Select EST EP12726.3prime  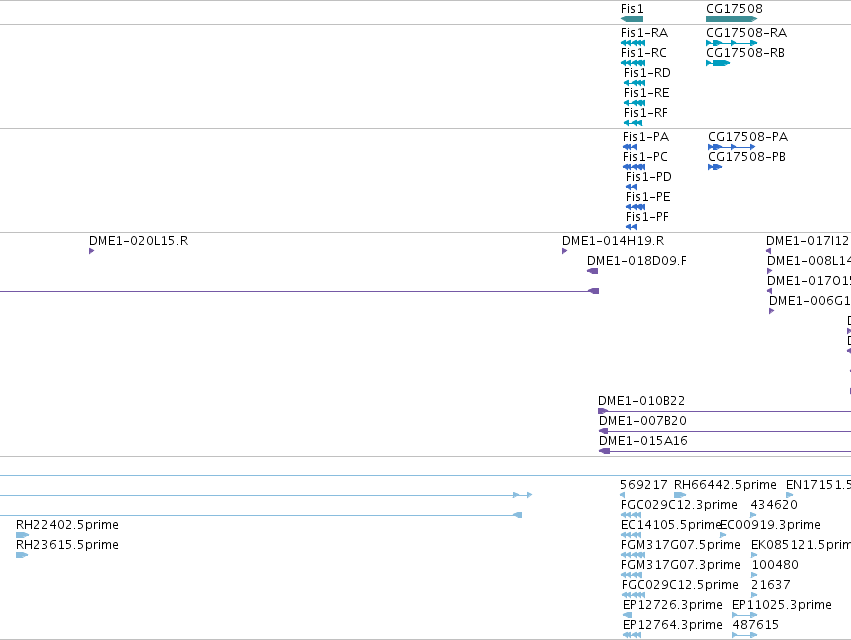[x=673, y=605]
